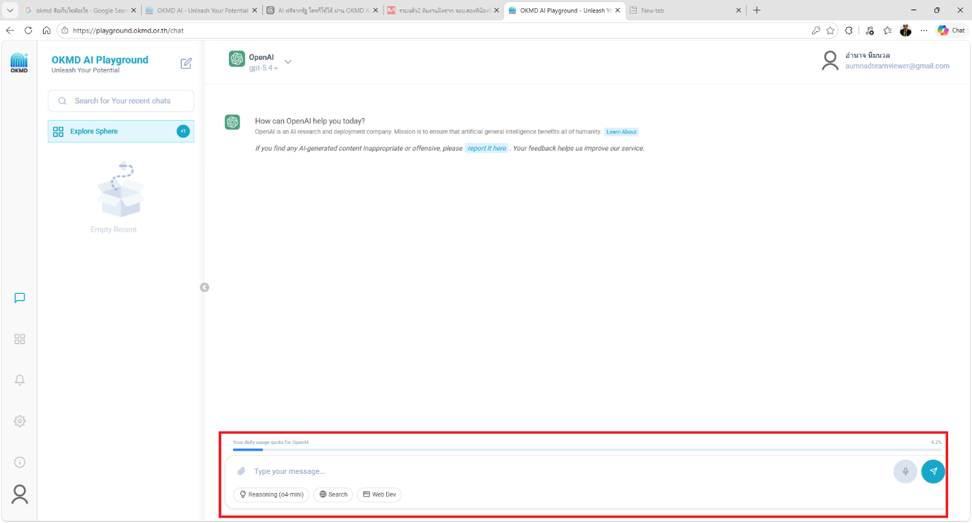972x523 pixels.
Task: Open settings with the gear icon
Action: pos(20,421)
